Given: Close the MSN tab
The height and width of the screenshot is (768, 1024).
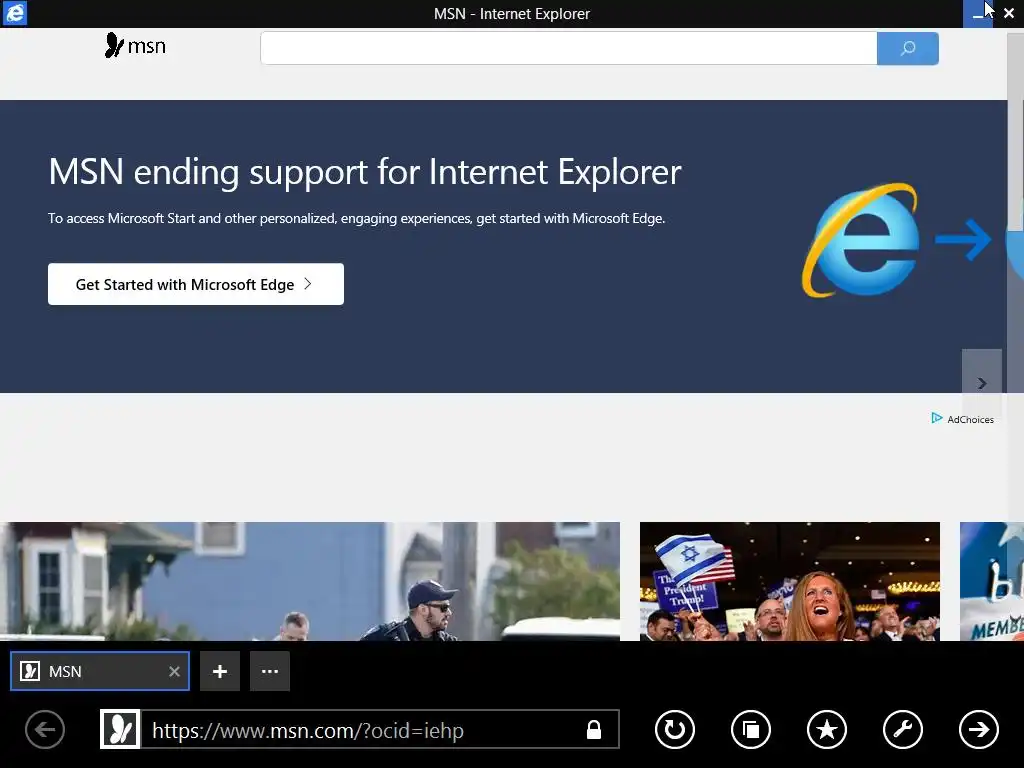Looking at the screenshot, I should tap(174, 671).
